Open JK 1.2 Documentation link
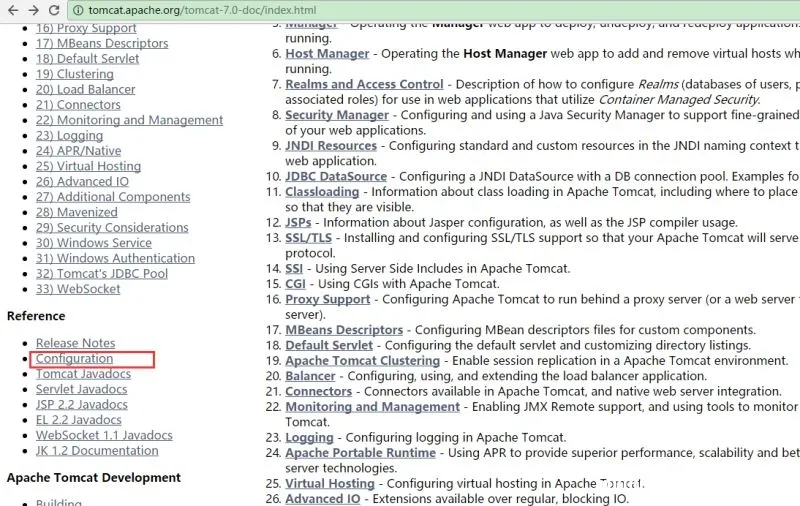The width and height of the screenshot is (800, 506). 97,450
